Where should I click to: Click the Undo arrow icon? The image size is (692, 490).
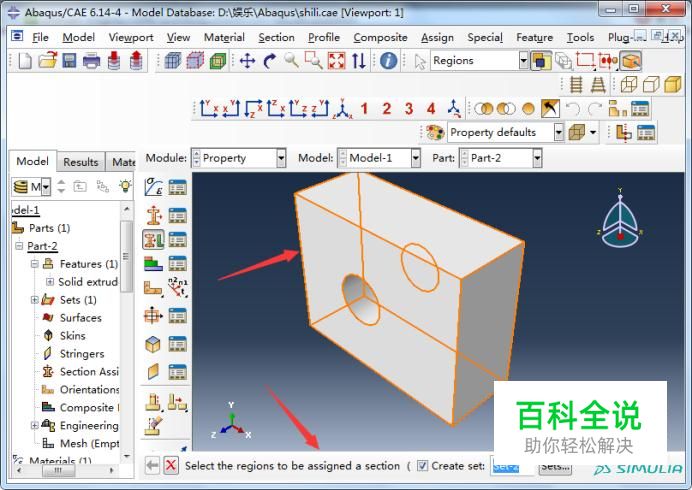click(x=572, y=108)
